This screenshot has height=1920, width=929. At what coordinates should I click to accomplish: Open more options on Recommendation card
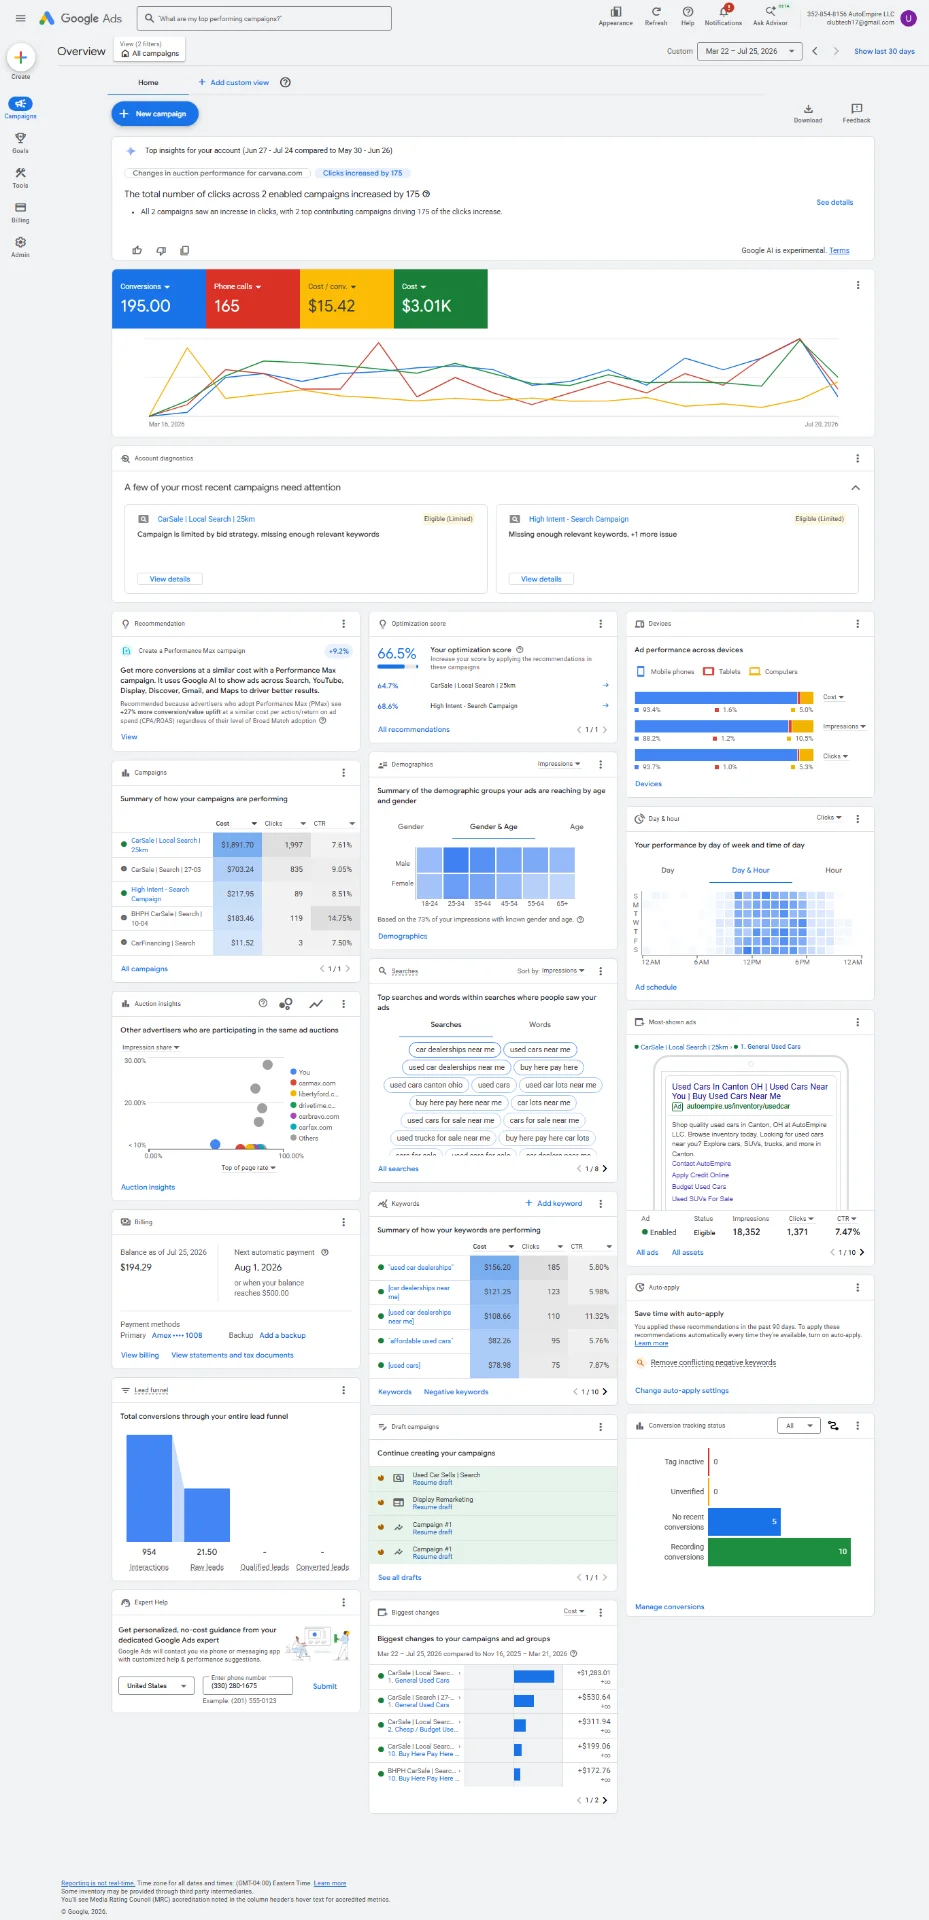point(343,623)
